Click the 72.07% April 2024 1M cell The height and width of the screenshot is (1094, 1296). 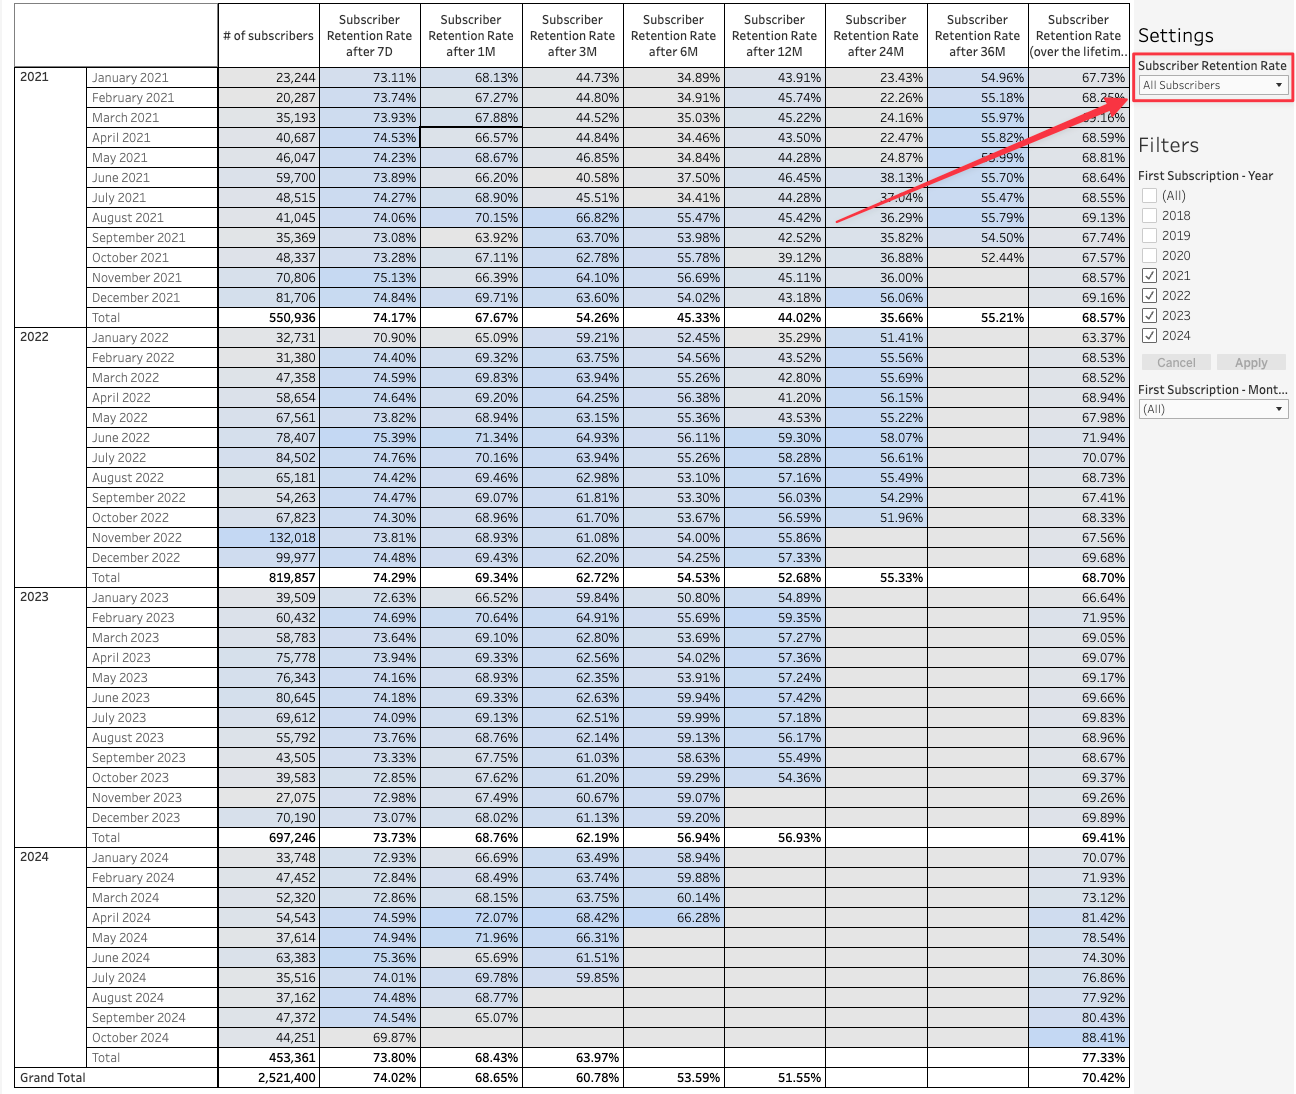[x=471, y=918]
